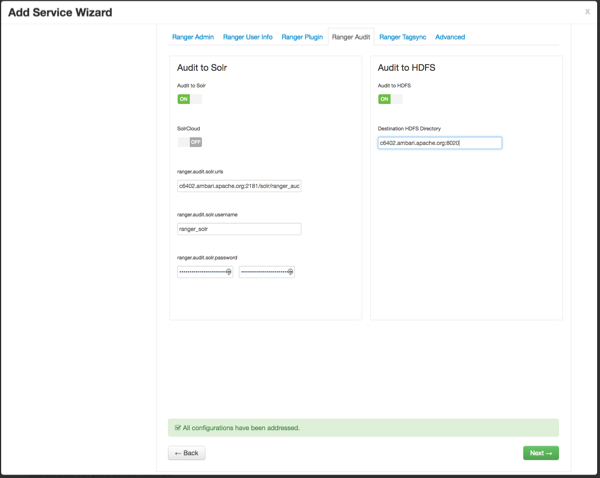Switch to the Ranger Admin tab

pyautogui.click(x=191, y=37)
